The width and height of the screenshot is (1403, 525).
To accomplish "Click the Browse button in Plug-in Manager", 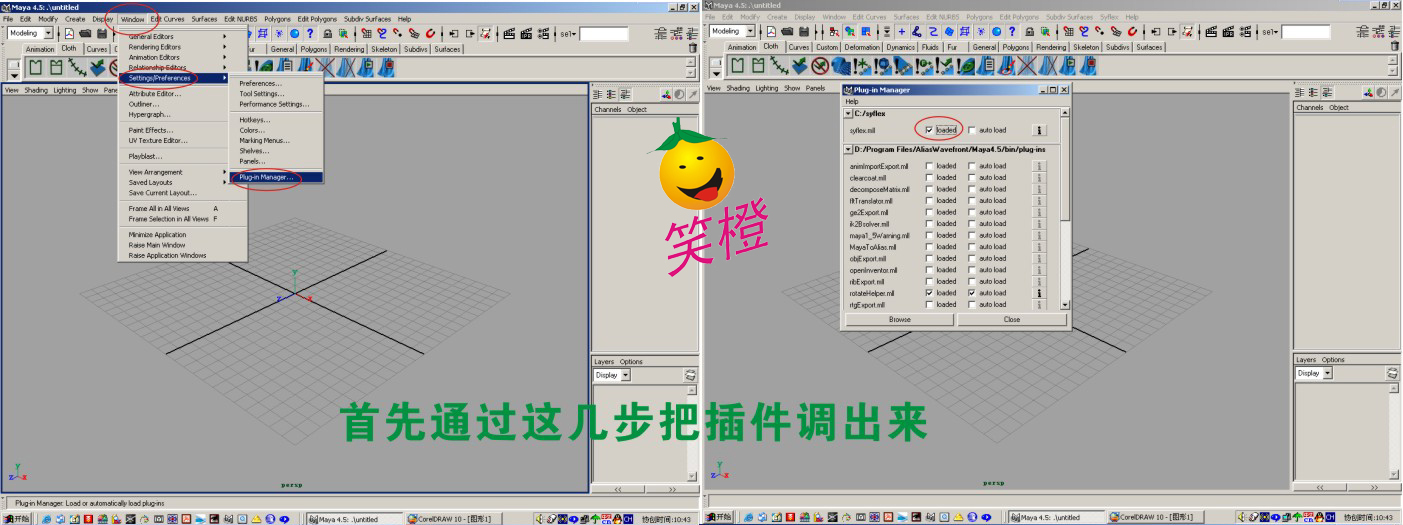I will coord(900,319).
